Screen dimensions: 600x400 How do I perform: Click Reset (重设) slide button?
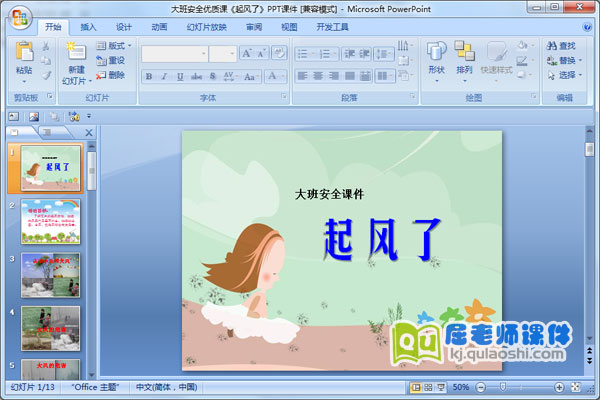(111, 60)
